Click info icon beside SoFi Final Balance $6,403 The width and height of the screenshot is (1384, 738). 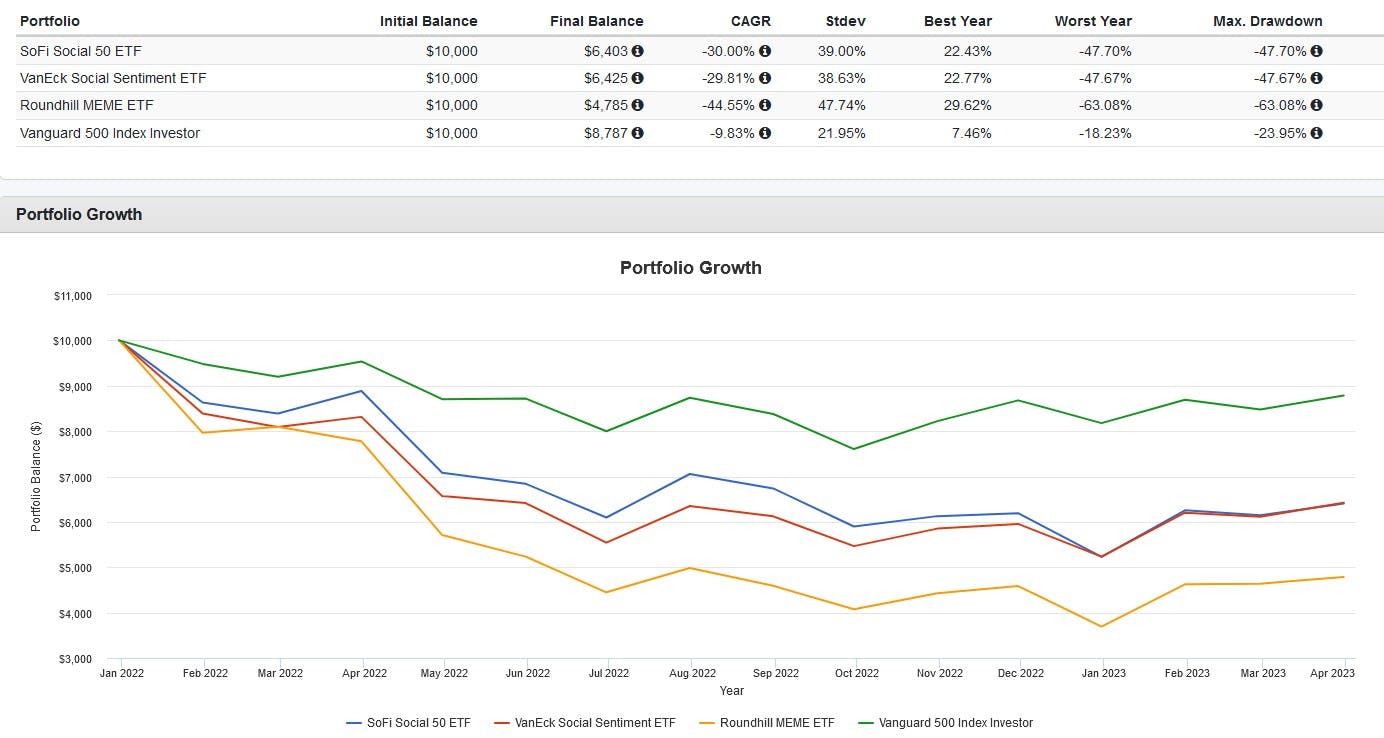(638, 51)
